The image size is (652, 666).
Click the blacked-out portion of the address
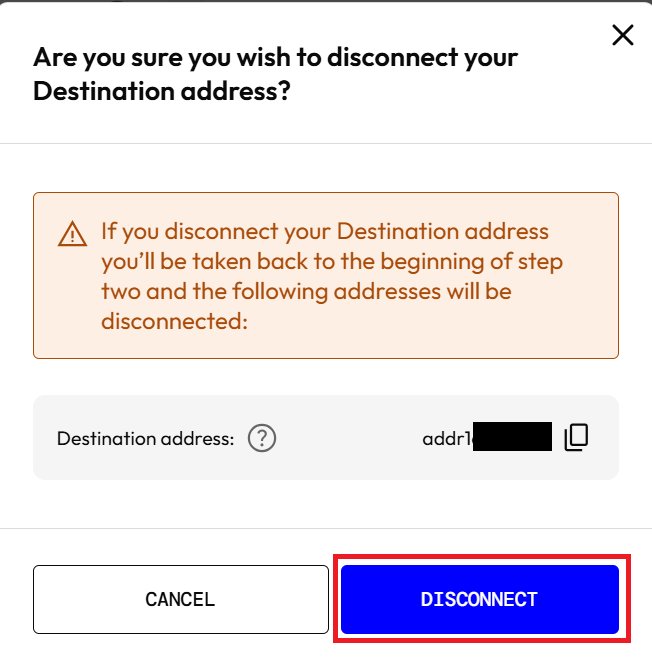coord(512,437)
